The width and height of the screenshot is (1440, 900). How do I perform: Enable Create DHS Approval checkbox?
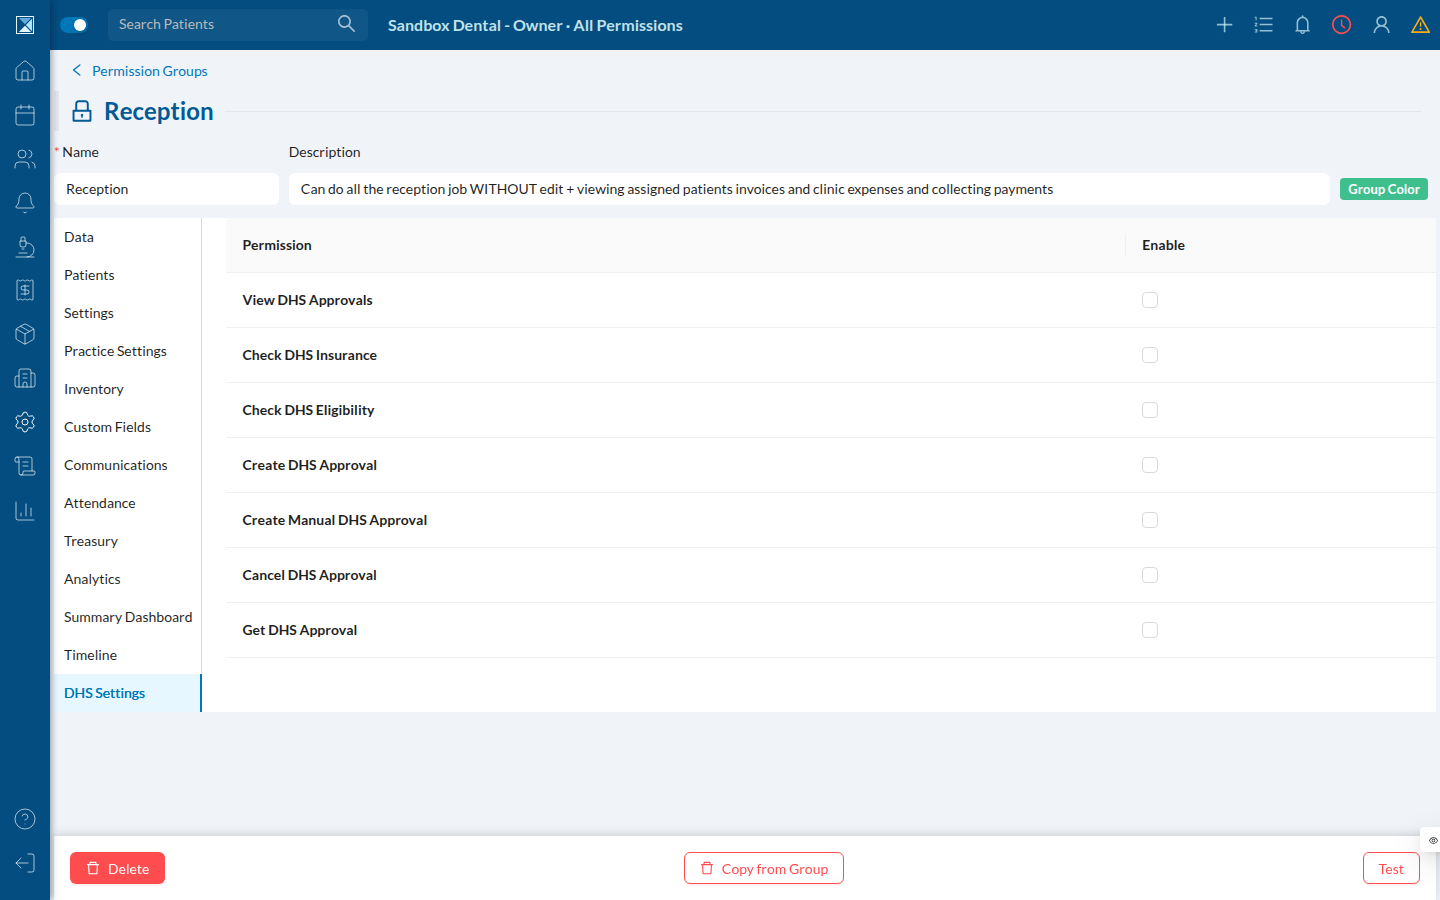pyautogui.click(x=1150, y=465)
